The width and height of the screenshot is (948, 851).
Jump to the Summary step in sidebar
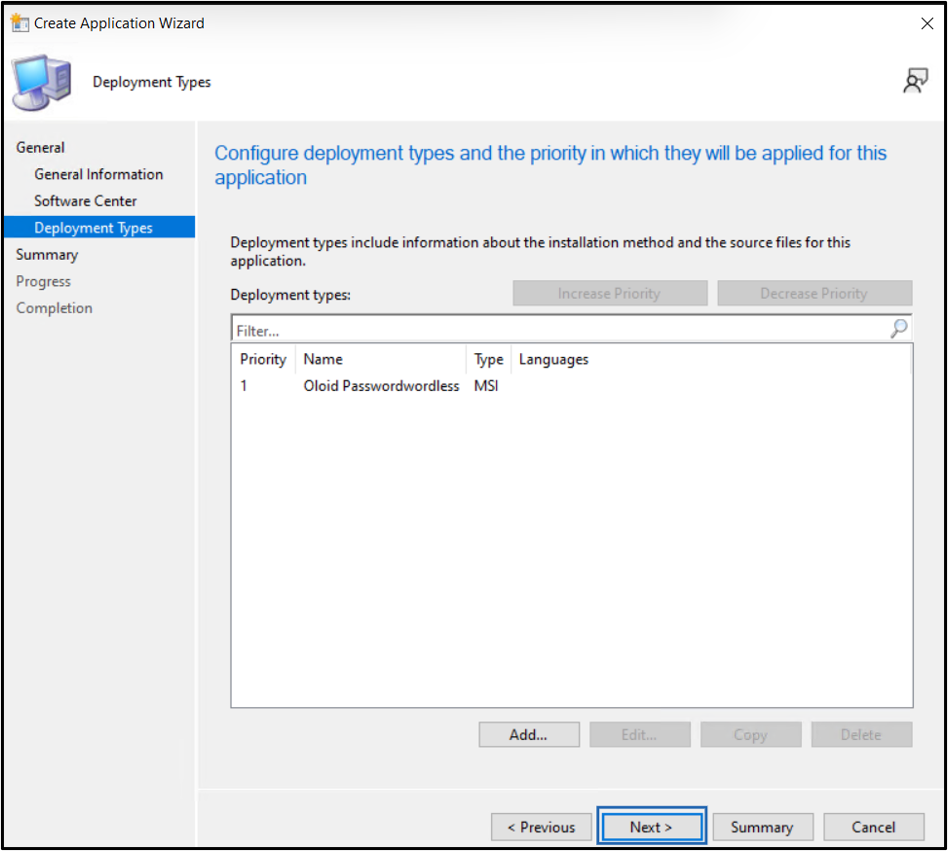point(47,254)
